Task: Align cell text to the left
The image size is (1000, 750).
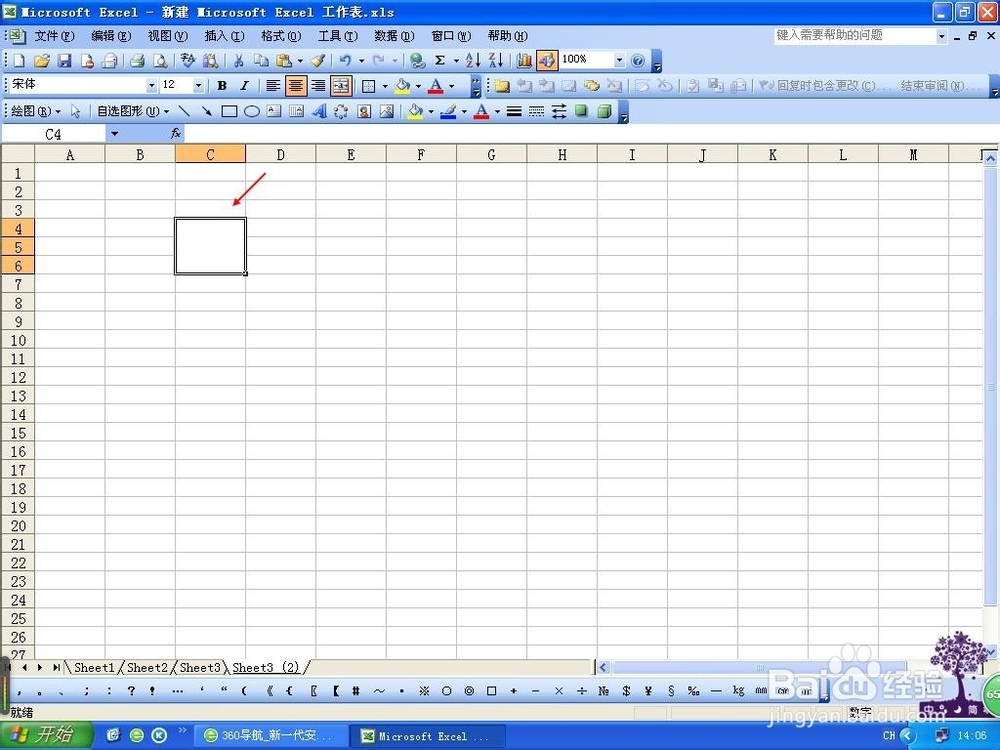Action: point(273,85)
